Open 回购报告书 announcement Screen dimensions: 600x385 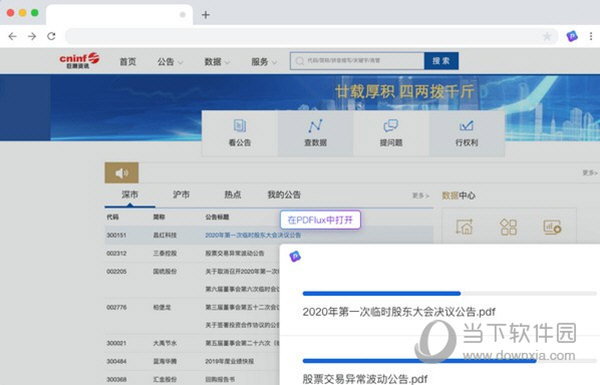220,379
